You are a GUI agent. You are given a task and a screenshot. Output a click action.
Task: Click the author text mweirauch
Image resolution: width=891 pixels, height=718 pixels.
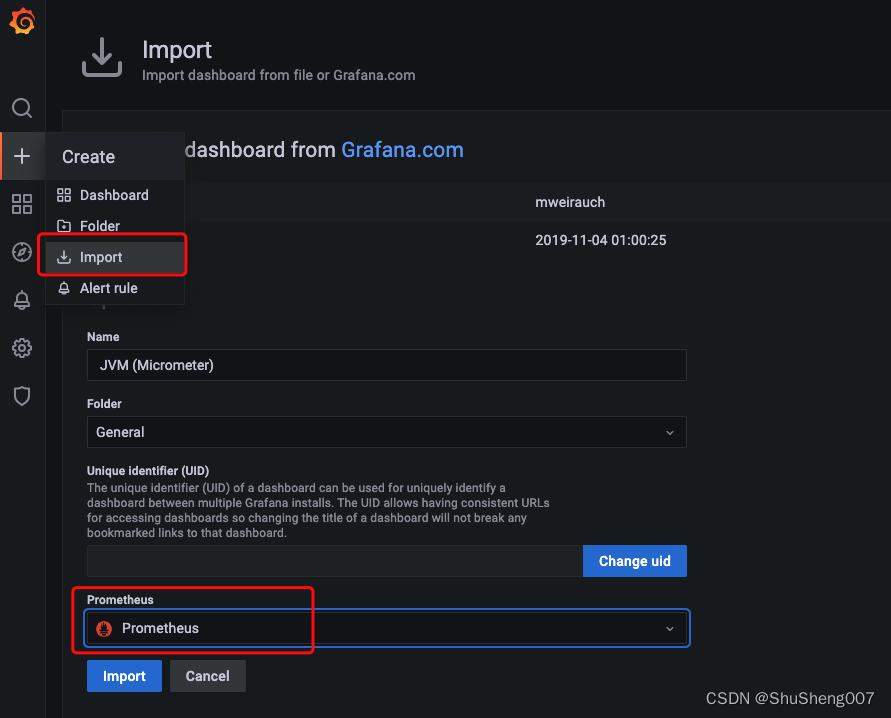pos(570,202)
